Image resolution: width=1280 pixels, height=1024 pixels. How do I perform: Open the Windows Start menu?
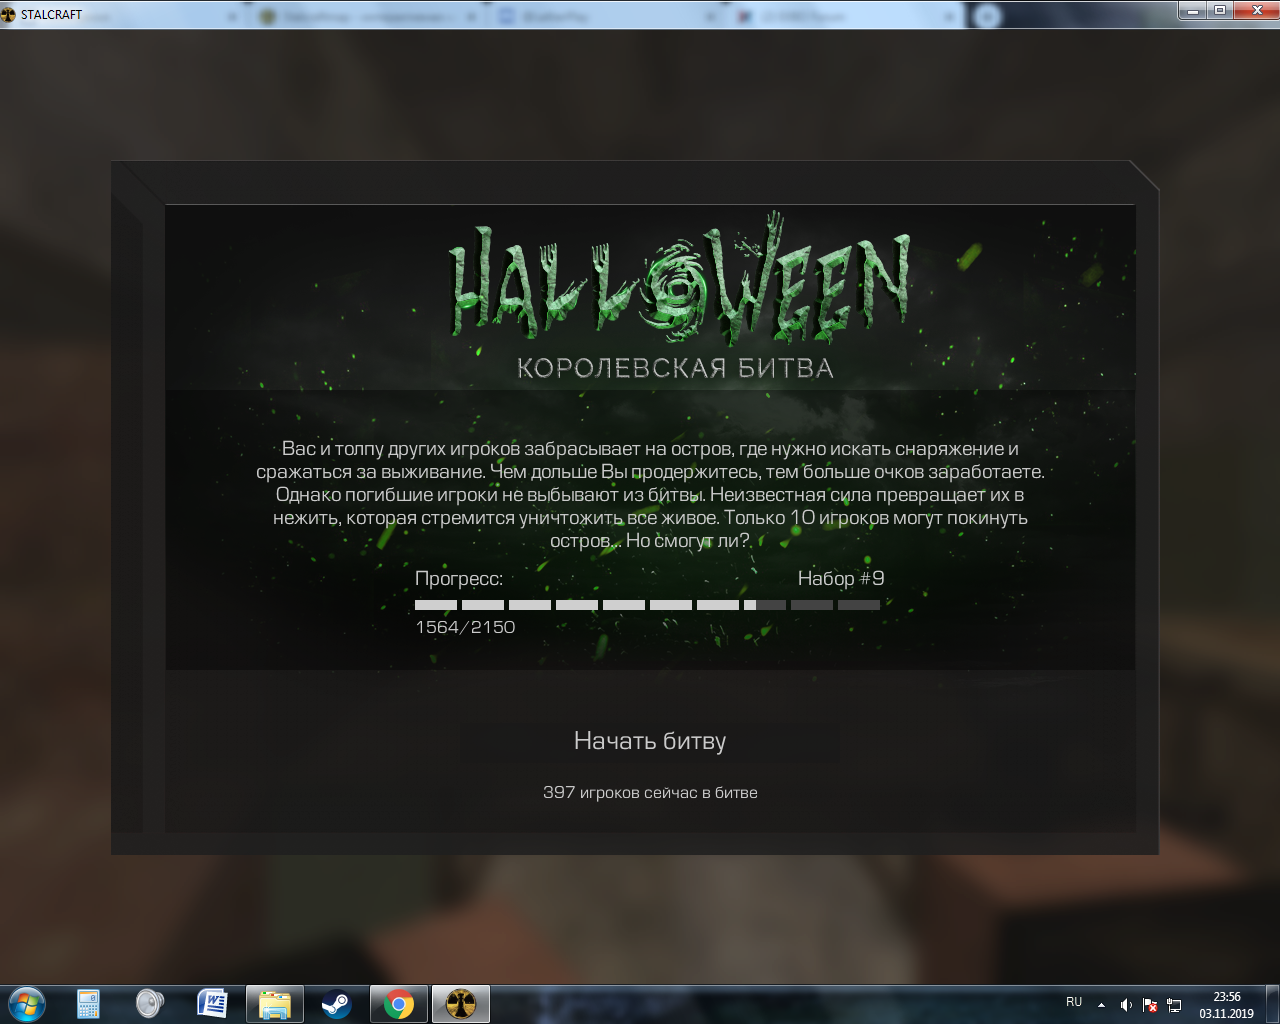pyautogui.click(x=27, y=1004)
